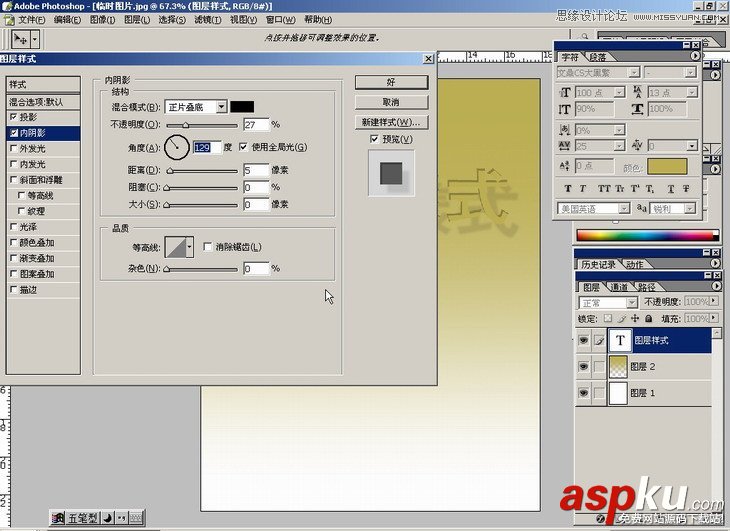
Task: Click the lock image pixels brush icon
Action: pyautogui.click(x=622, y=319)
